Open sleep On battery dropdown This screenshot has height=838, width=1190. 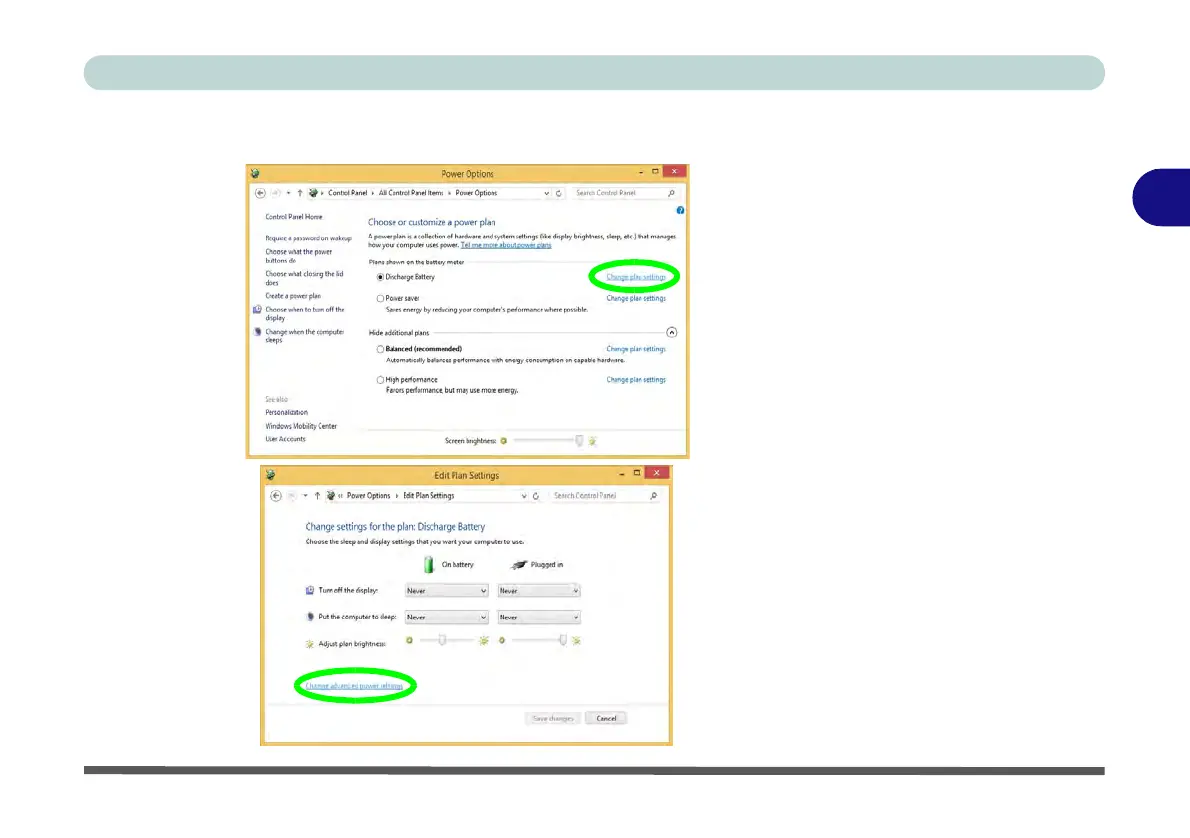(x=446, y=617)
